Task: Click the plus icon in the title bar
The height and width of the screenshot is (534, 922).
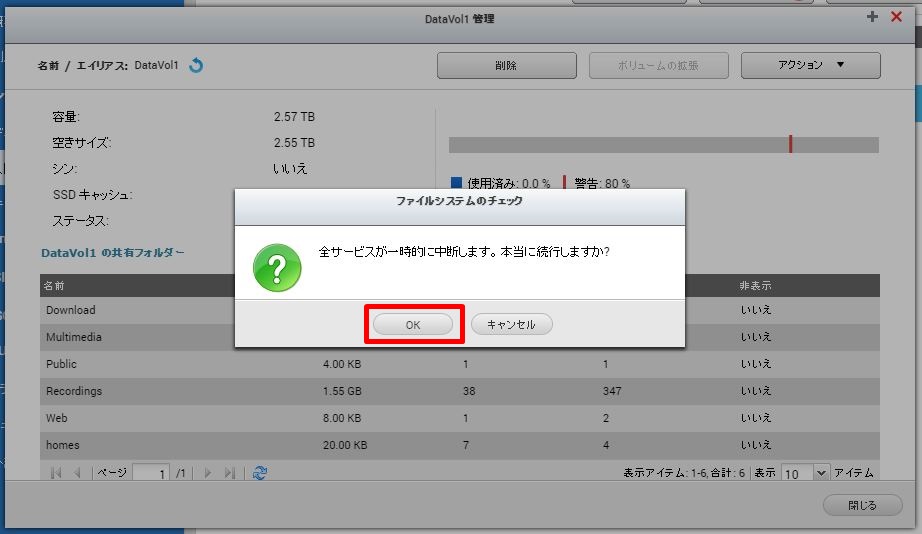Action: coord(872,17)
